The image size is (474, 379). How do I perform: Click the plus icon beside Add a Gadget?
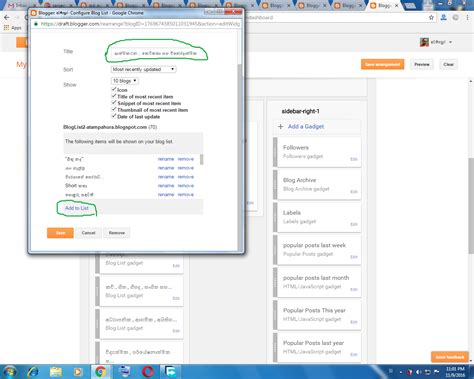[281, 127]
